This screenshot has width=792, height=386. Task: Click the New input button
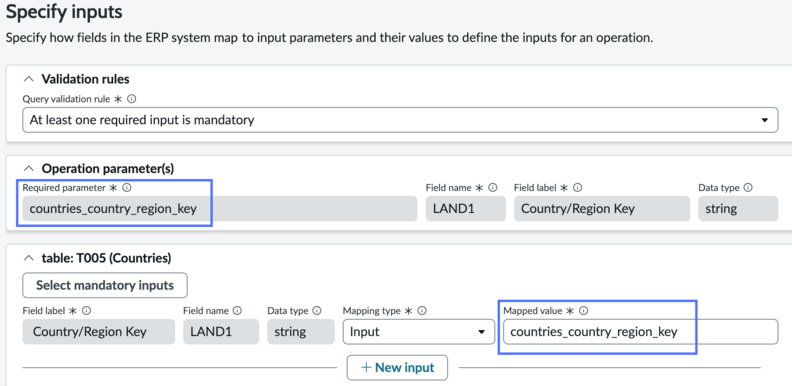coord(397,367)
